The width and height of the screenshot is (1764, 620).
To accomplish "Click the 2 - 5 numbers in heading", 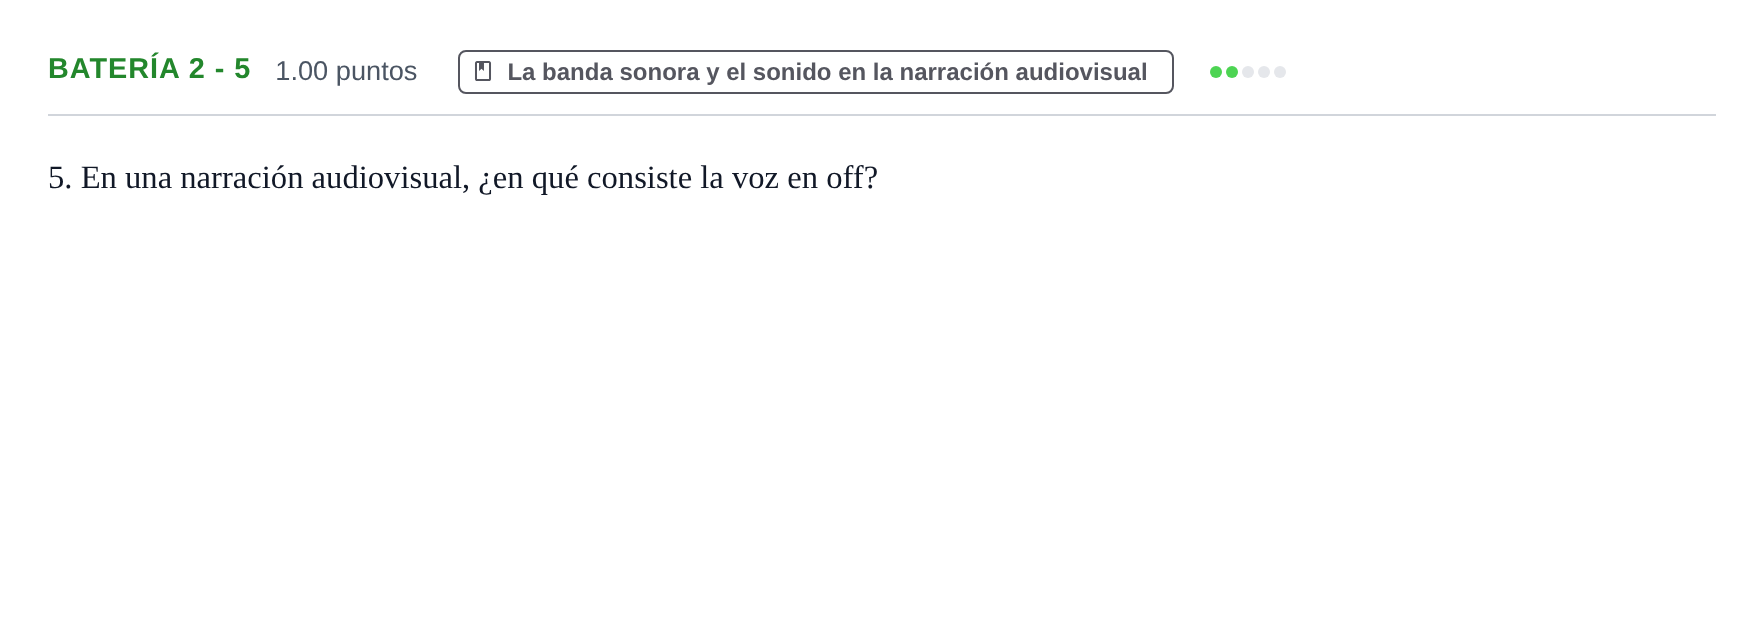I will click(x=220, y=69).
